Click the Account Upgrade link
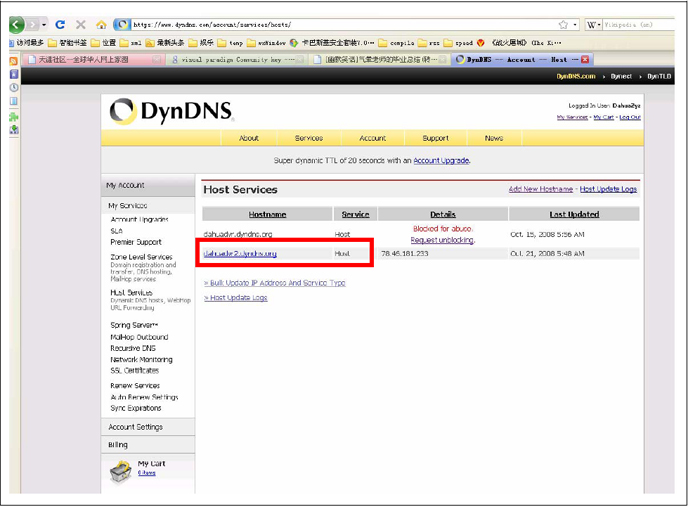 tap(441, 161)
